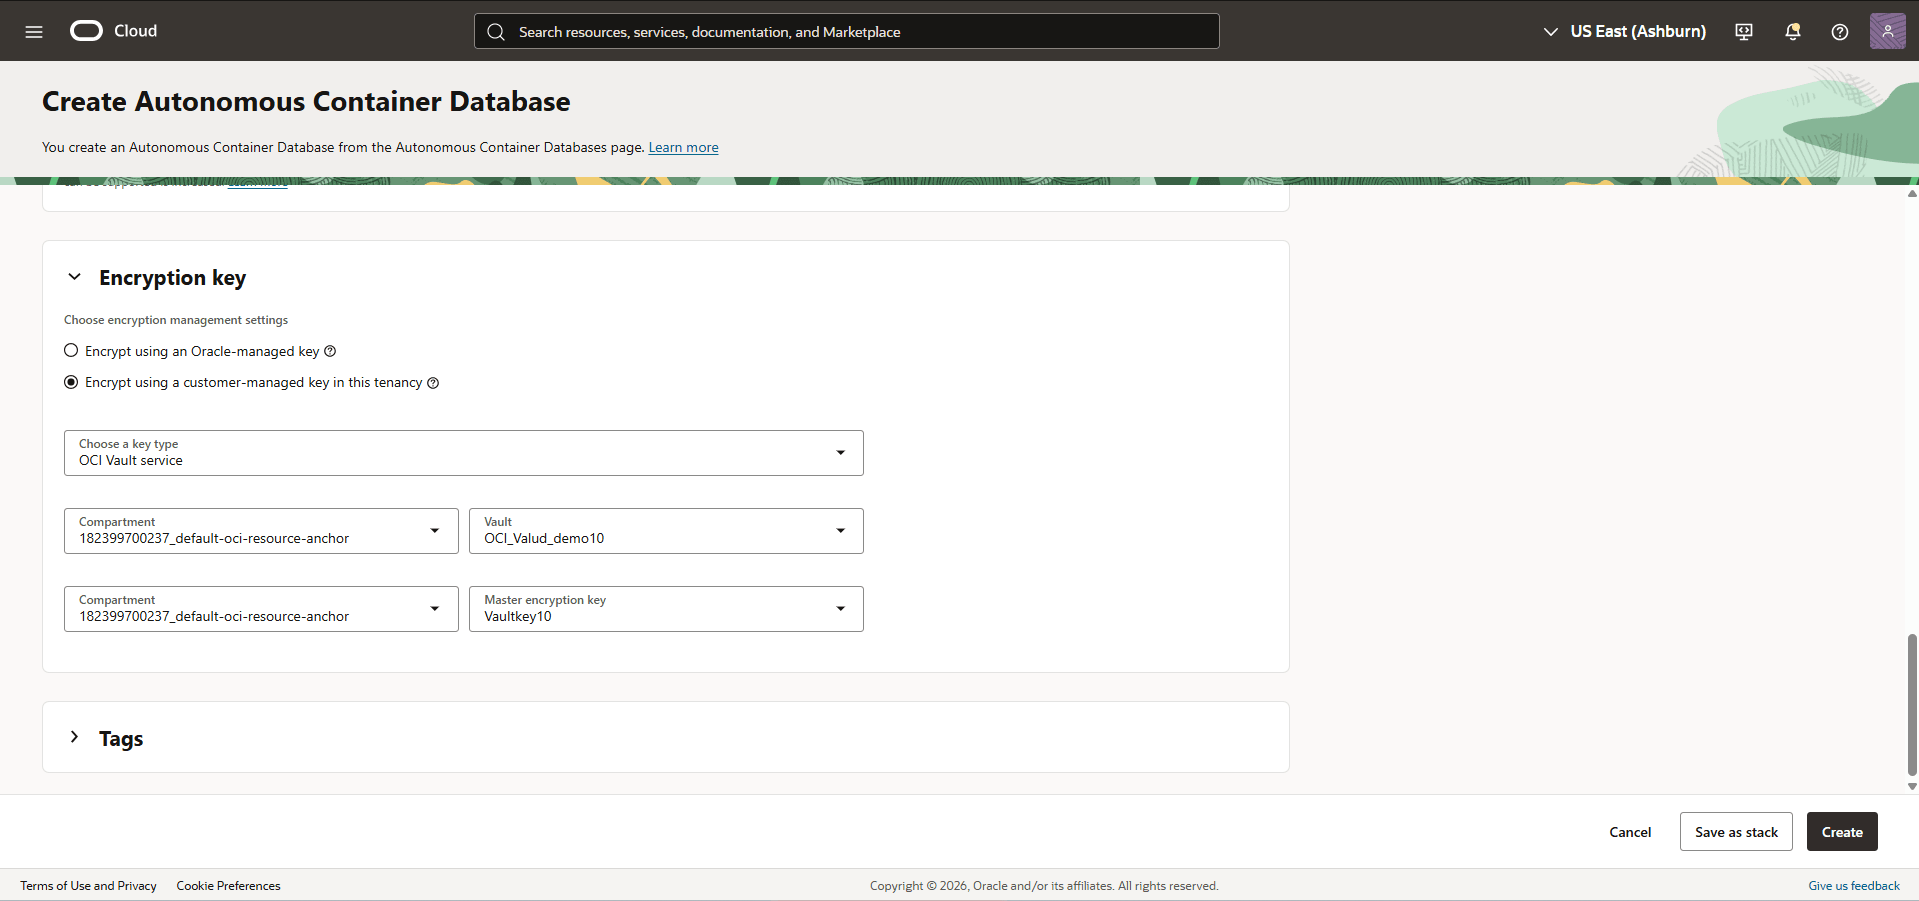Open Terms of Use and Privacy

coord(88,886)
